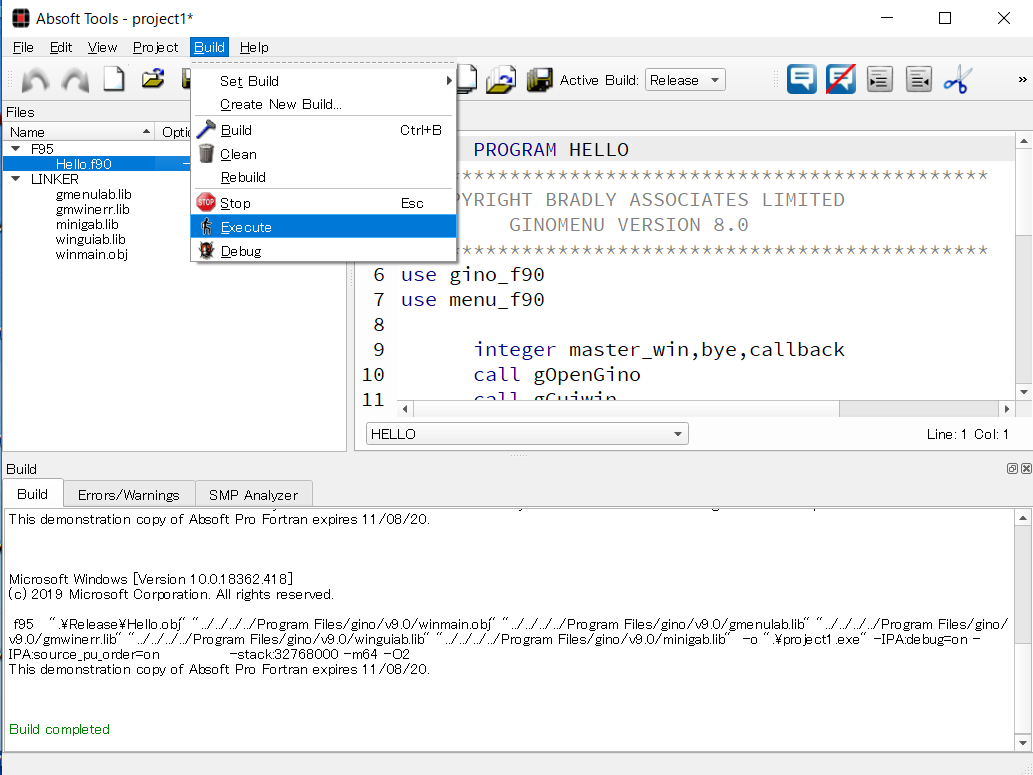Select winguiab.lib in the Files tree
This screenshot has height=775, width=1033.
90,240
